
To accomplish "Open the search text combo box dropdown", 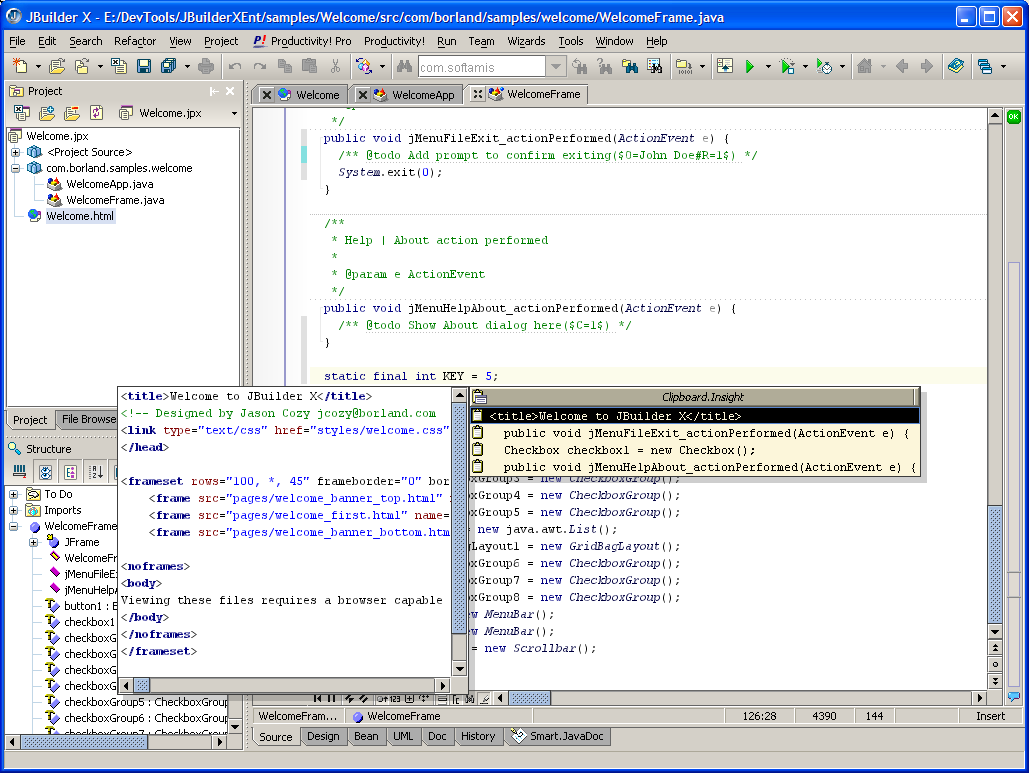I will (x=556, y=67).
